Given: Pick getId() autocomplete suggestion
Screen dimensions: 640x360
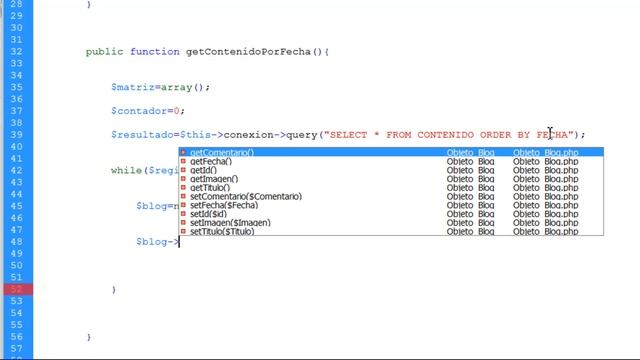Looking at the screenshot, I should [391, 170].
